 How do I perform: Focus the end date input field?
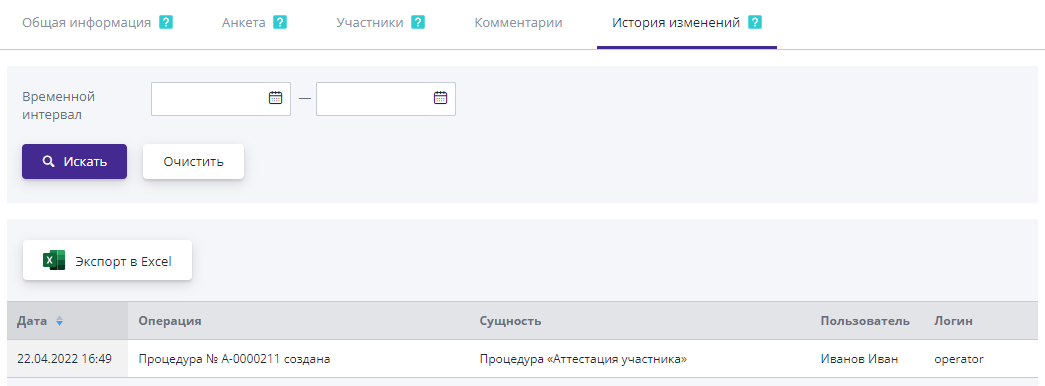point(386,99)
